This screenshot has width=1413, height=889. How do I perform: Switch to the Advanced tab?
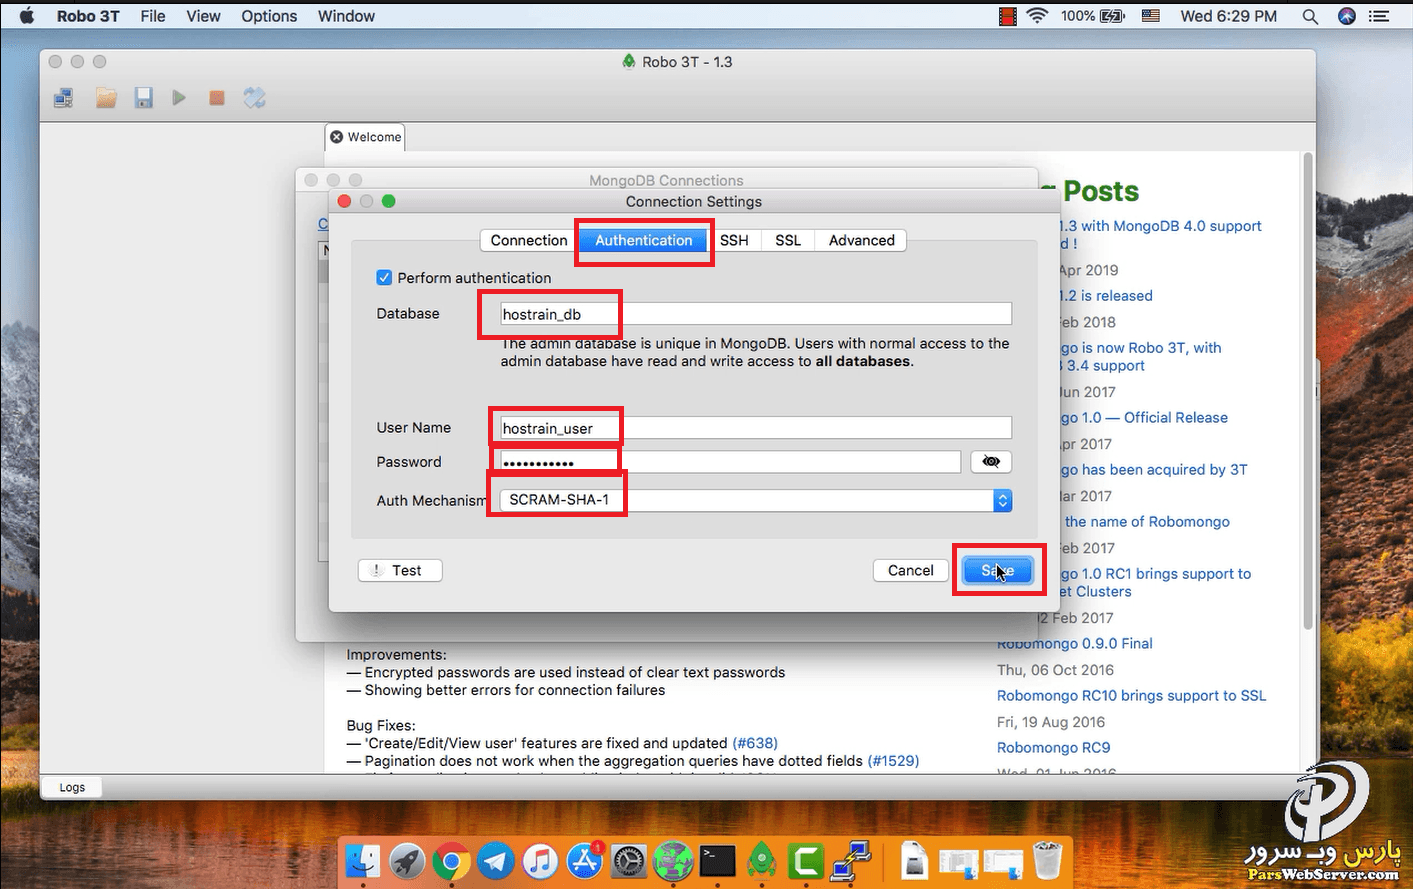[861, 240]
